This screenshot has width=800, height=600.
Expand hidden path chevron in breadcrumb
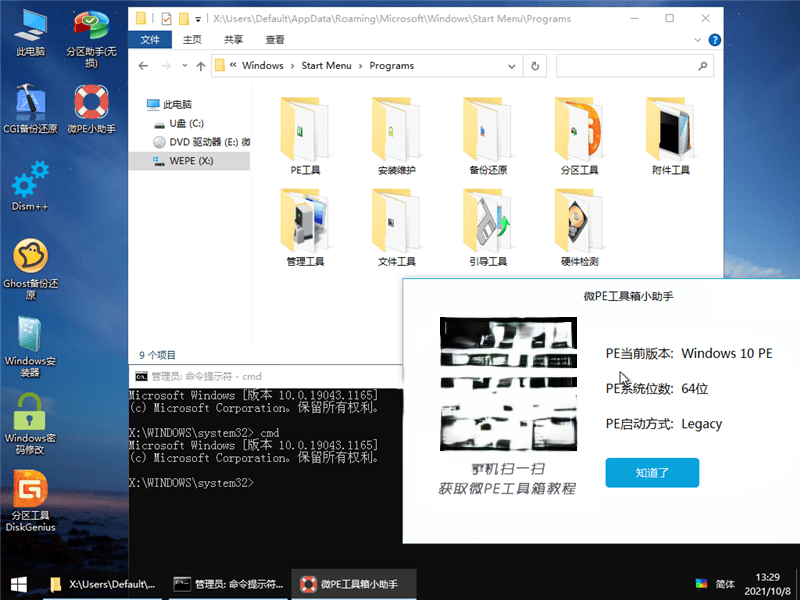point(233,65)
